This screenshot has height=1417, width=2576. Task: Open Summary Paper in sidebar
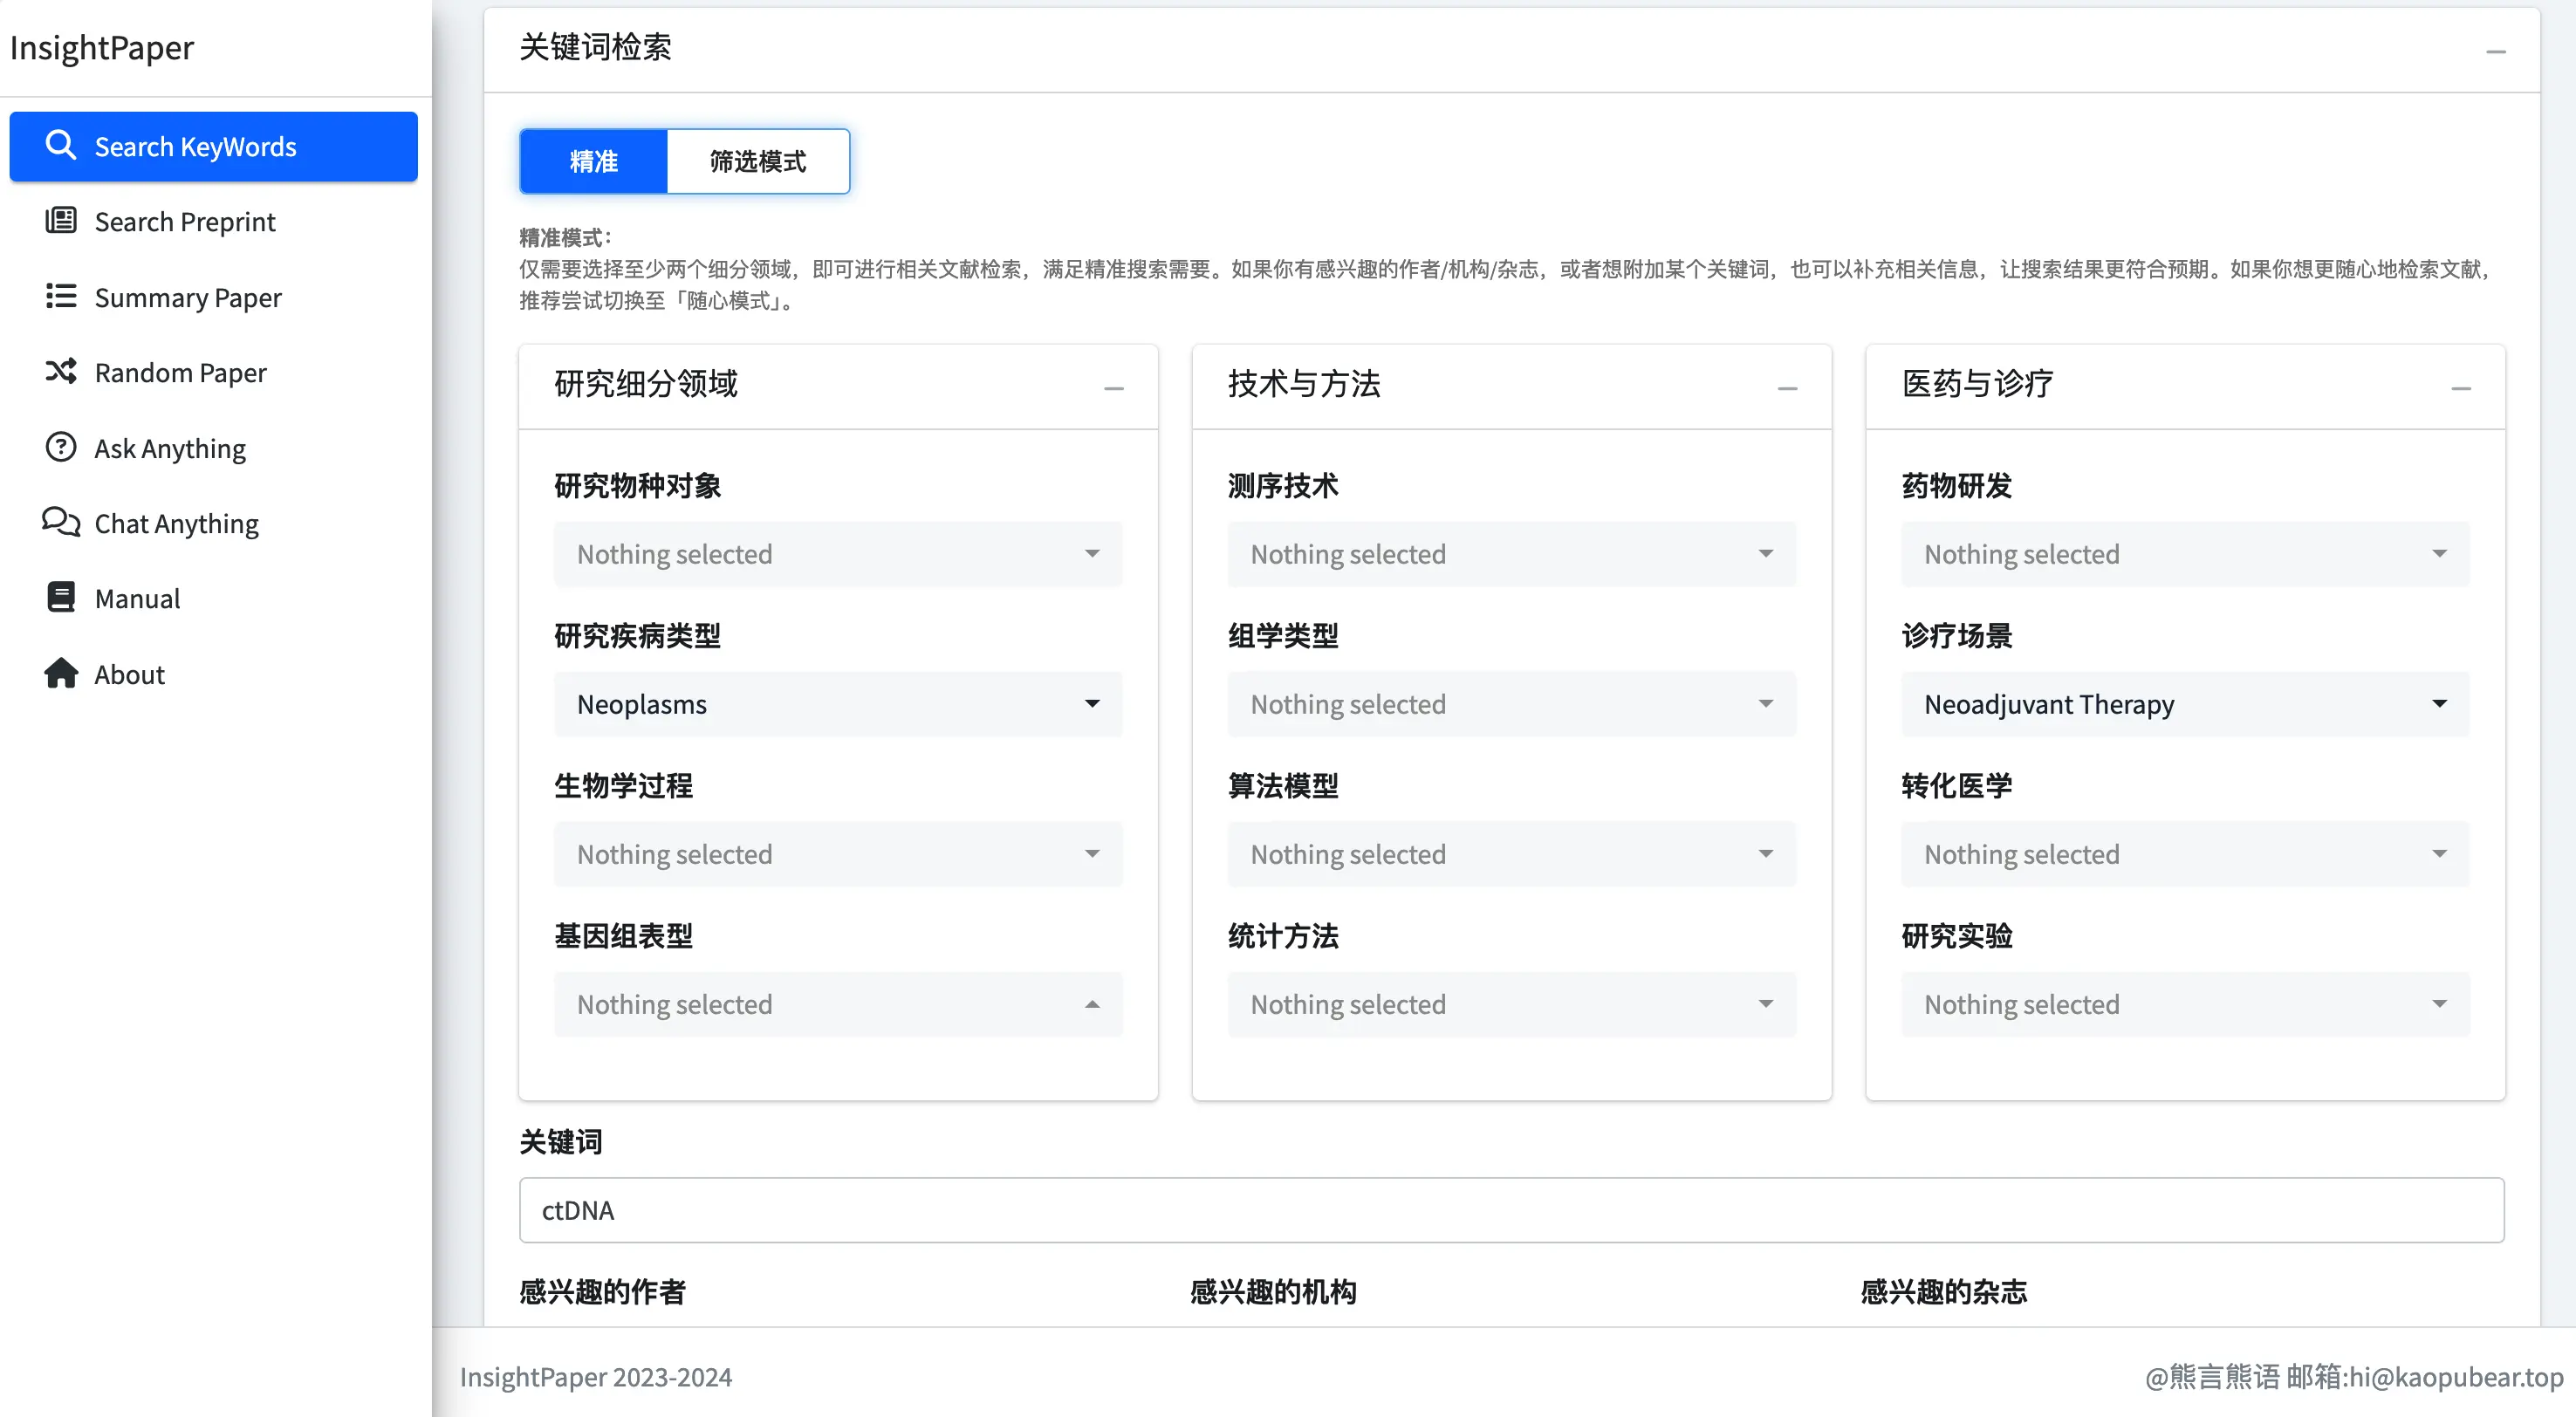[x=214, y=297]
